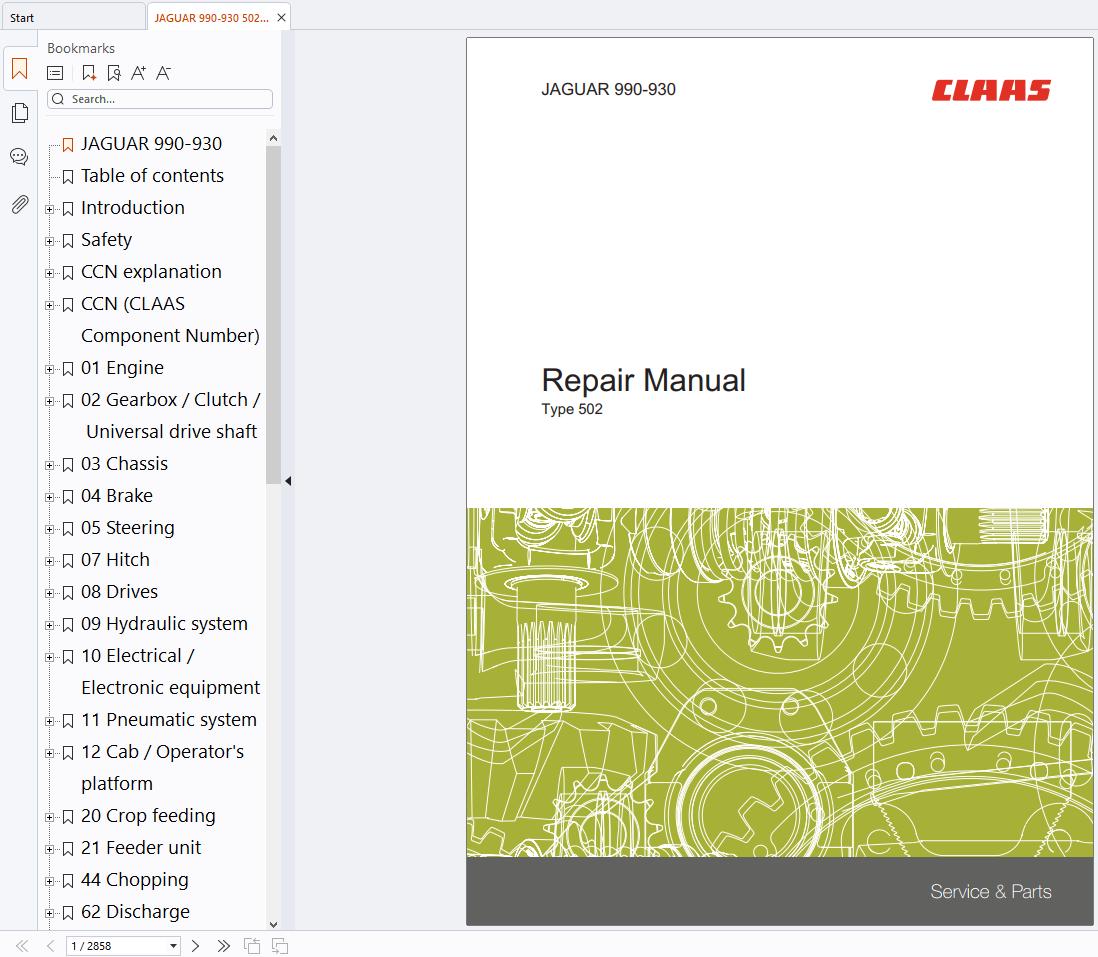Image resolution: width=1098 pixels, height=957 pixels.
Task: Go to previous page arrow
Action: (x=50, y=946)
